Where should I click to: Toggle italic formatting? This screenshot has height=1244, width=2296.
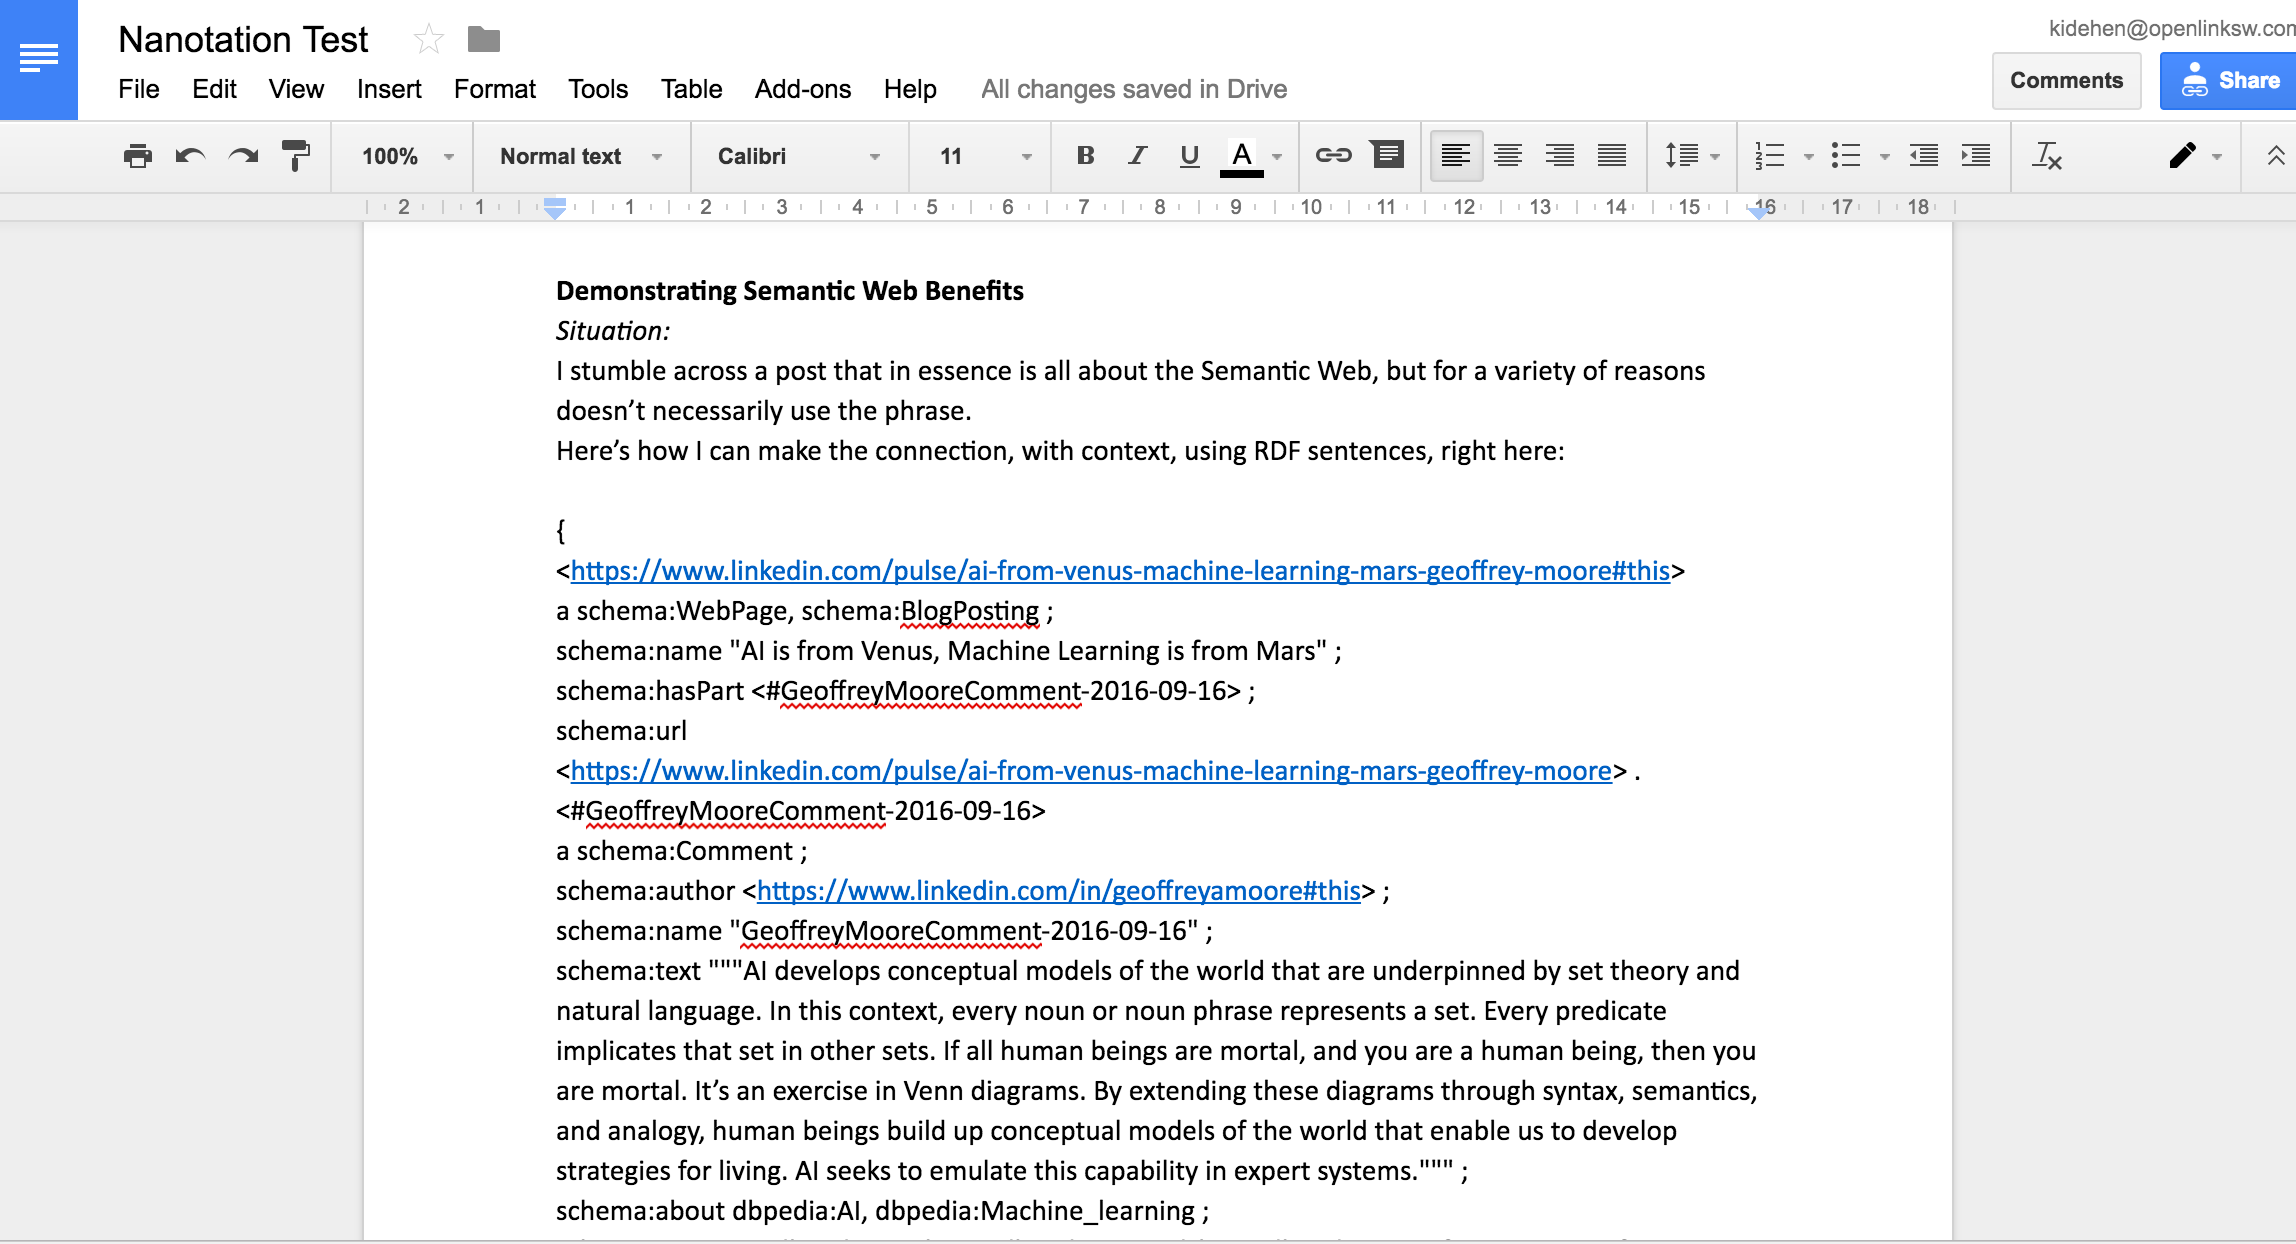(1137, 156)
